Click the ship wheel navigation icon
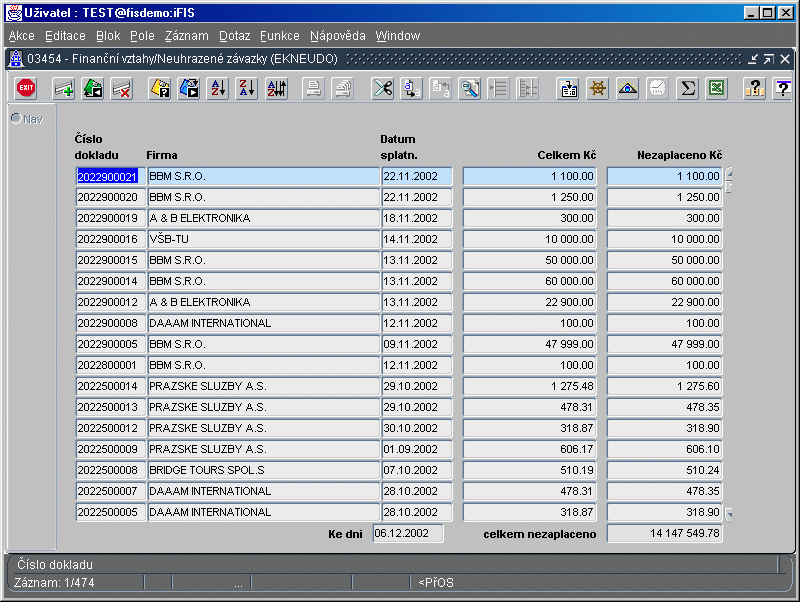 click(x=598, y=89)
